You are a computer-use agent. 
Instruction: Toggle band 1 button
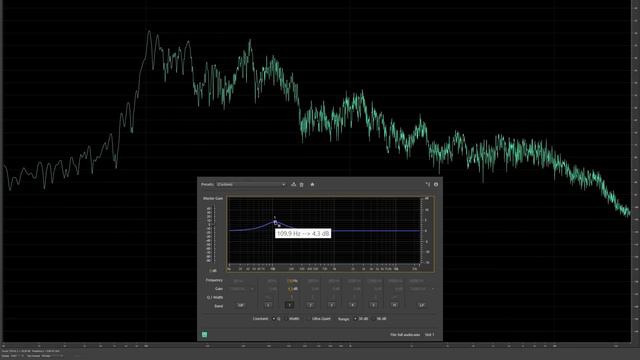289,305
